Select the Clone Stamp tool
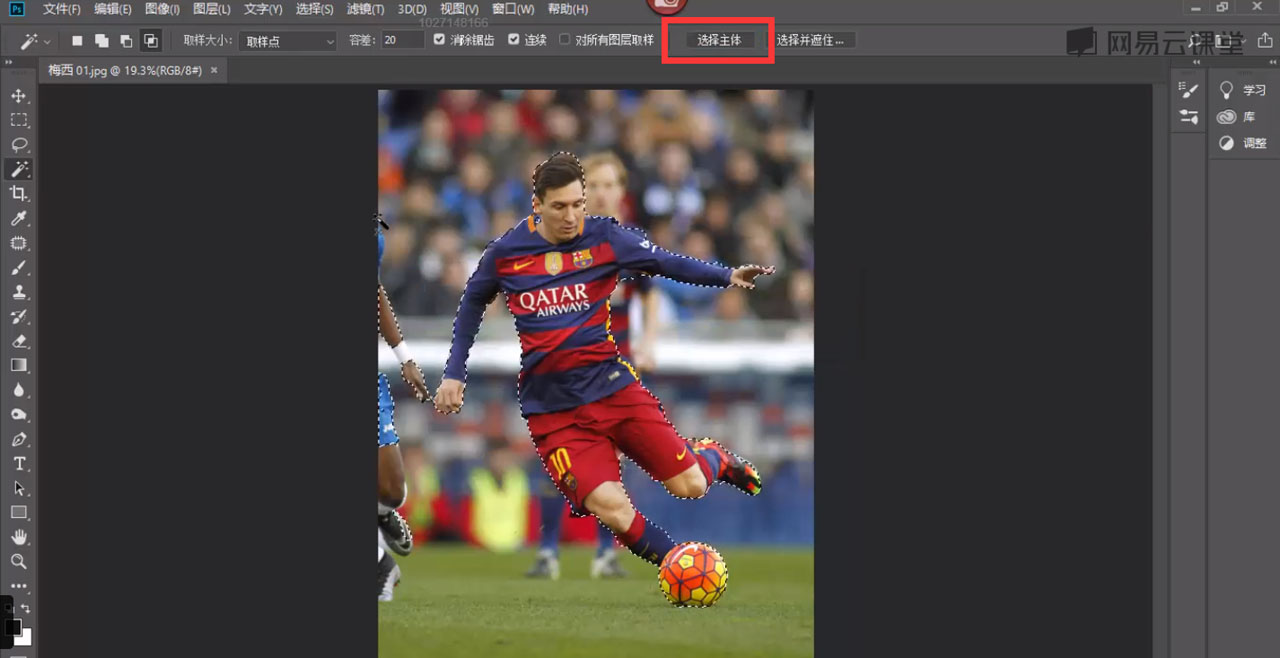Viewport: 1280px width, 658px height. [18, 292]
